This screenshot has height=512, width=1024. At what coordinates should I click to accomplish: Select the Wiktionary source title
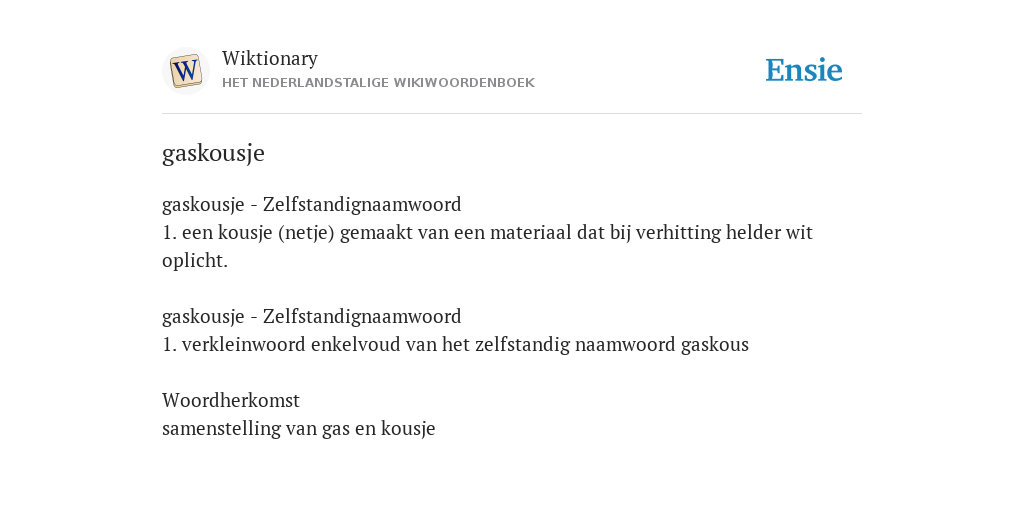tap(270, 58)
